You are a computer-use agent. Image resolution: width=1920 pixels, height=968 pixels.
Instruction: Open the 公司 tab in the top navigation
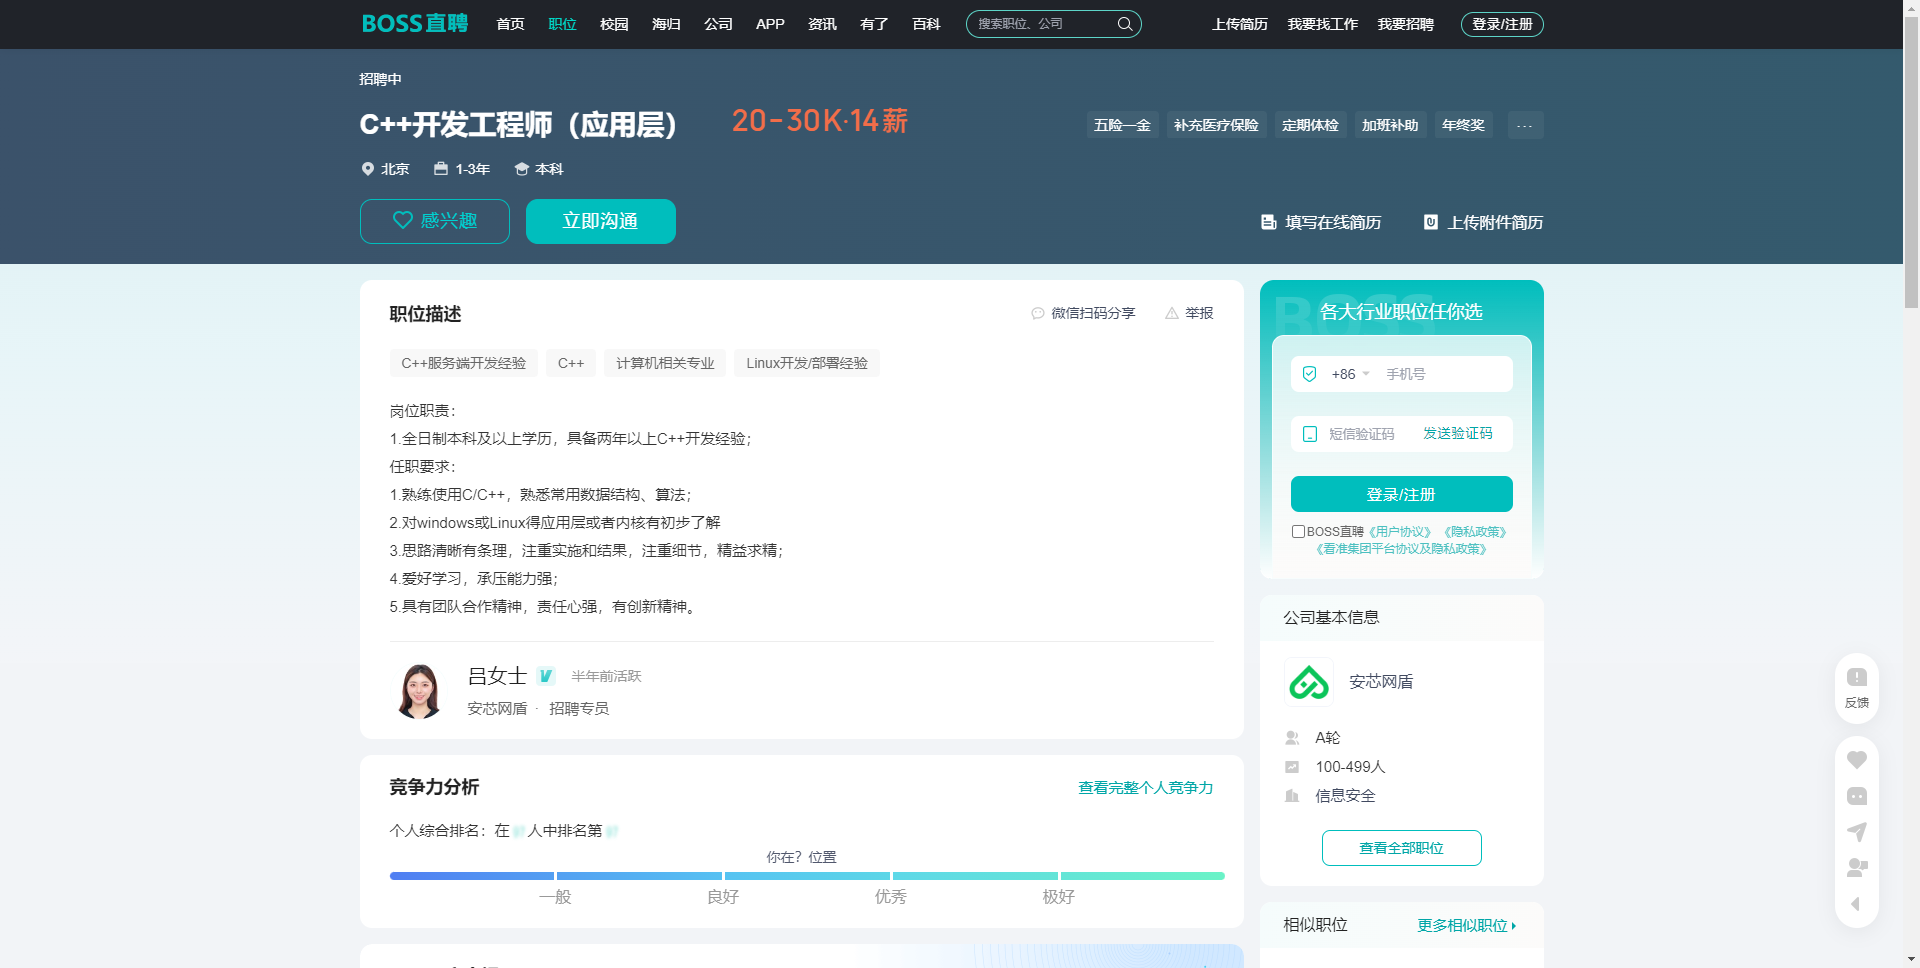pyautogui.click(x=718, y=24)
